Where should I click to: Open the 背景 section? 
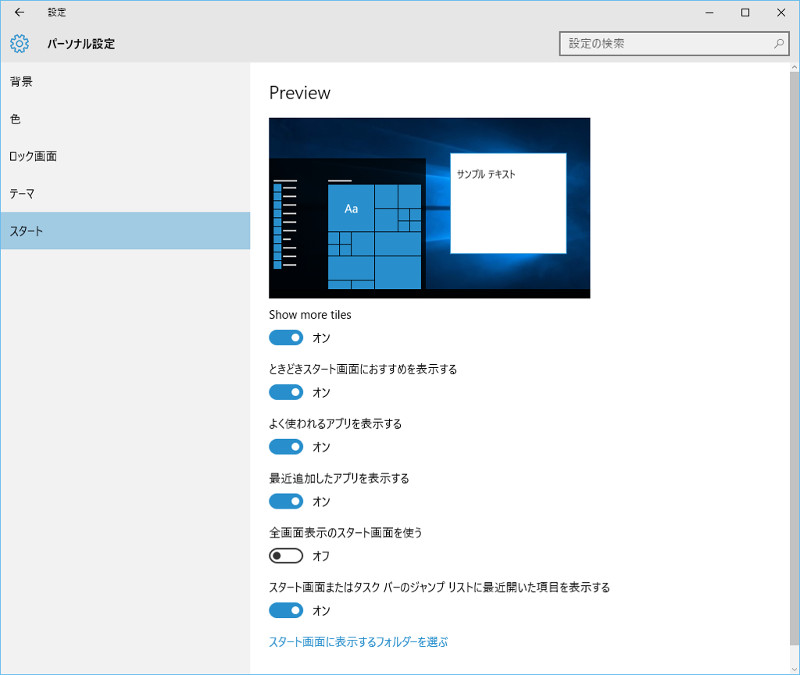point(125,82)
